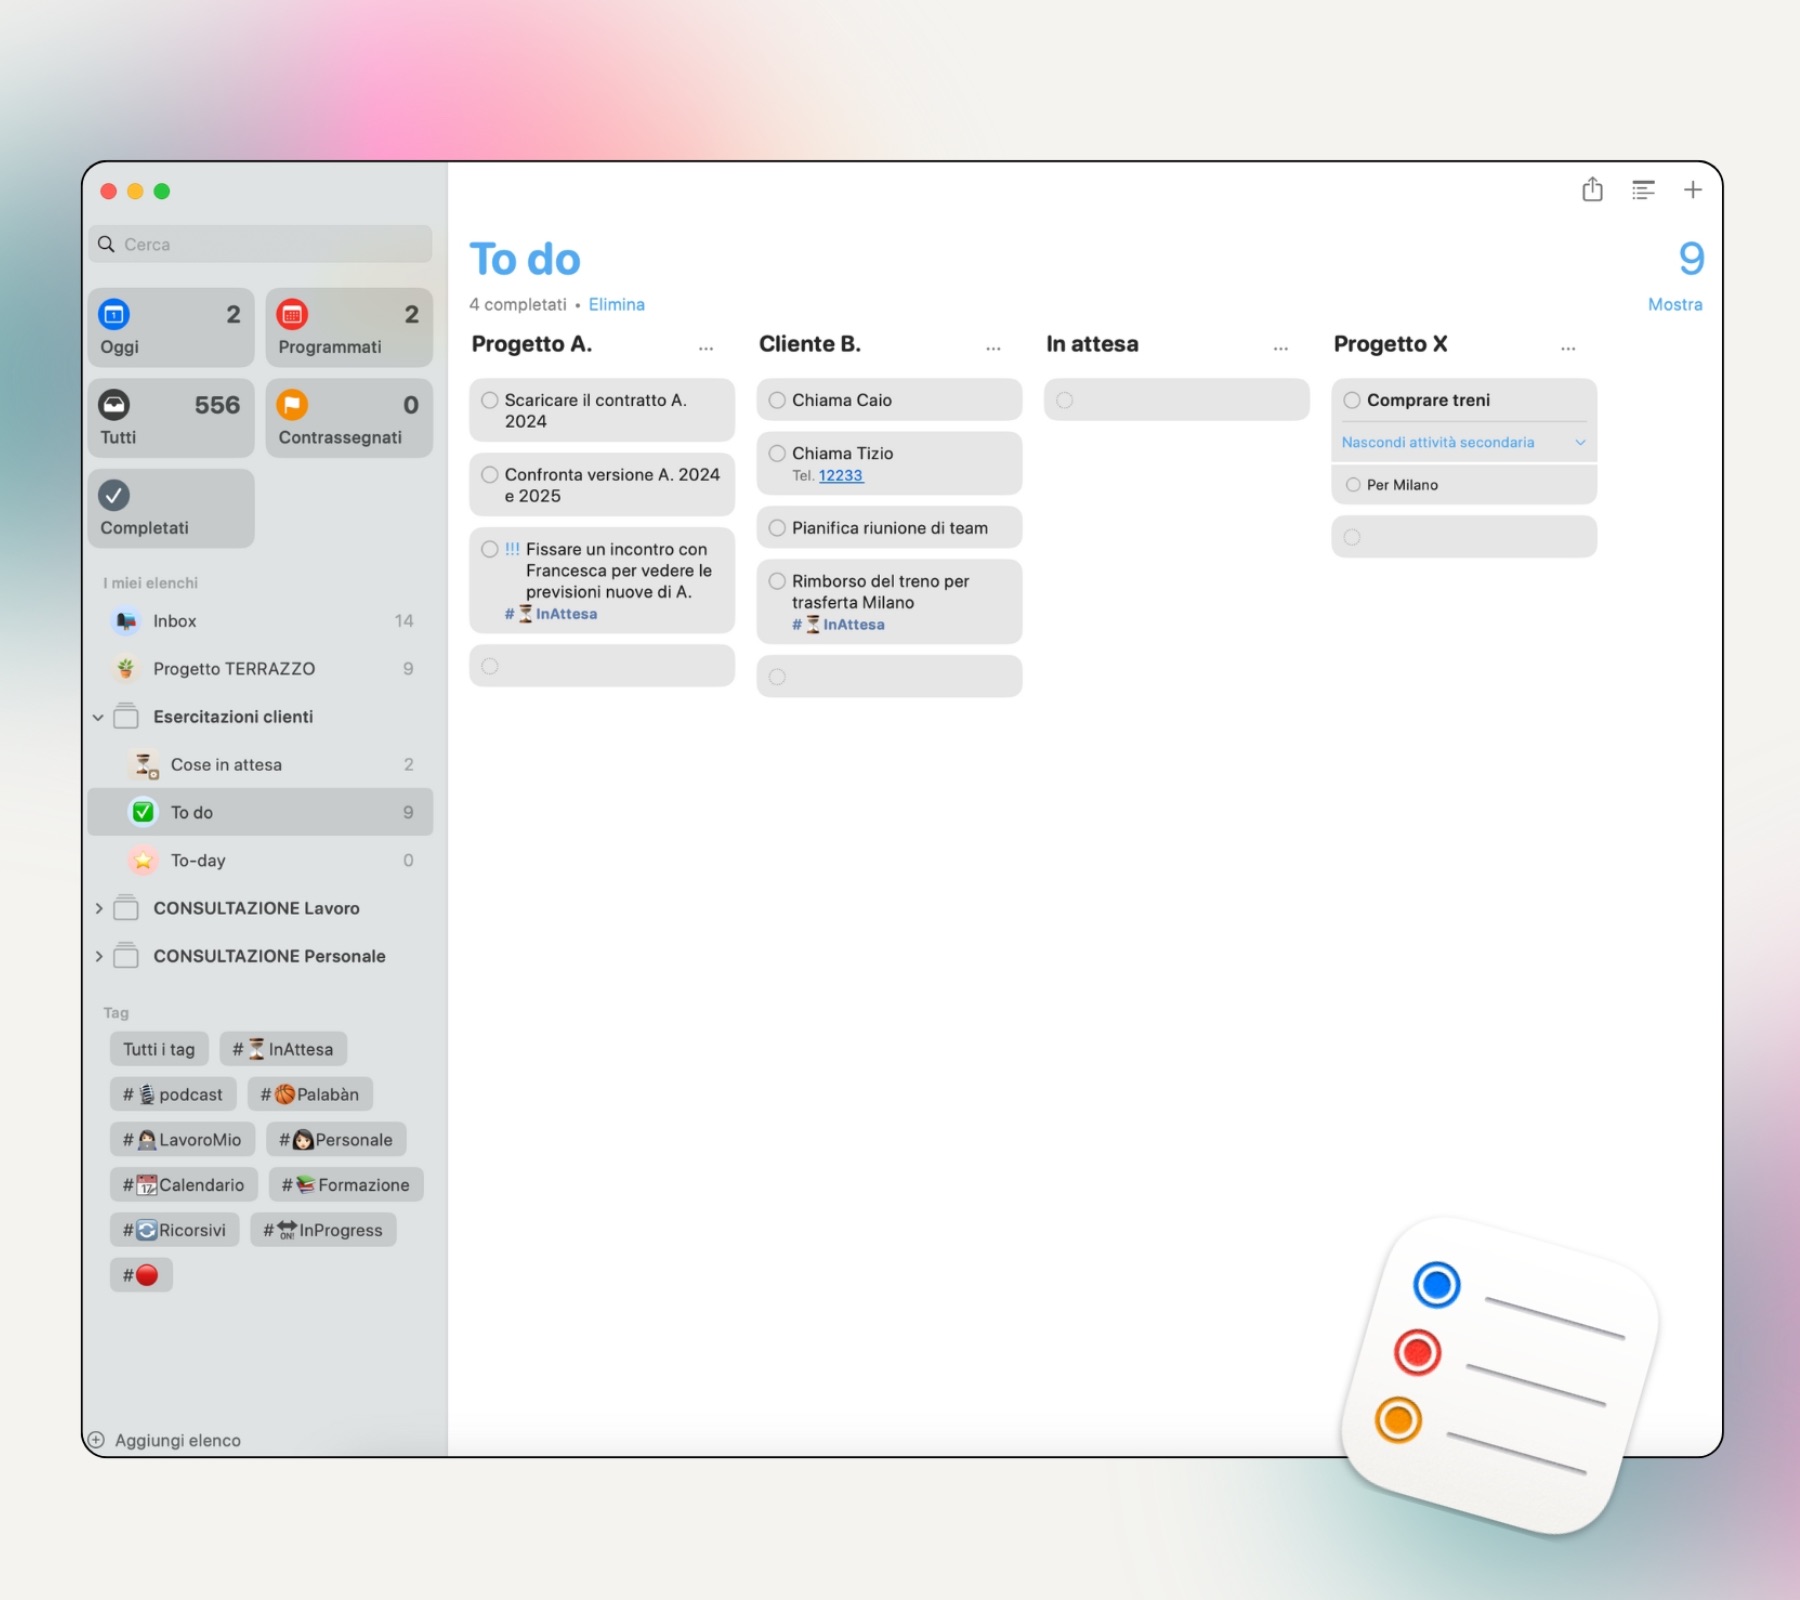Click the Share icon in toolbar

tap(1592, 190)
